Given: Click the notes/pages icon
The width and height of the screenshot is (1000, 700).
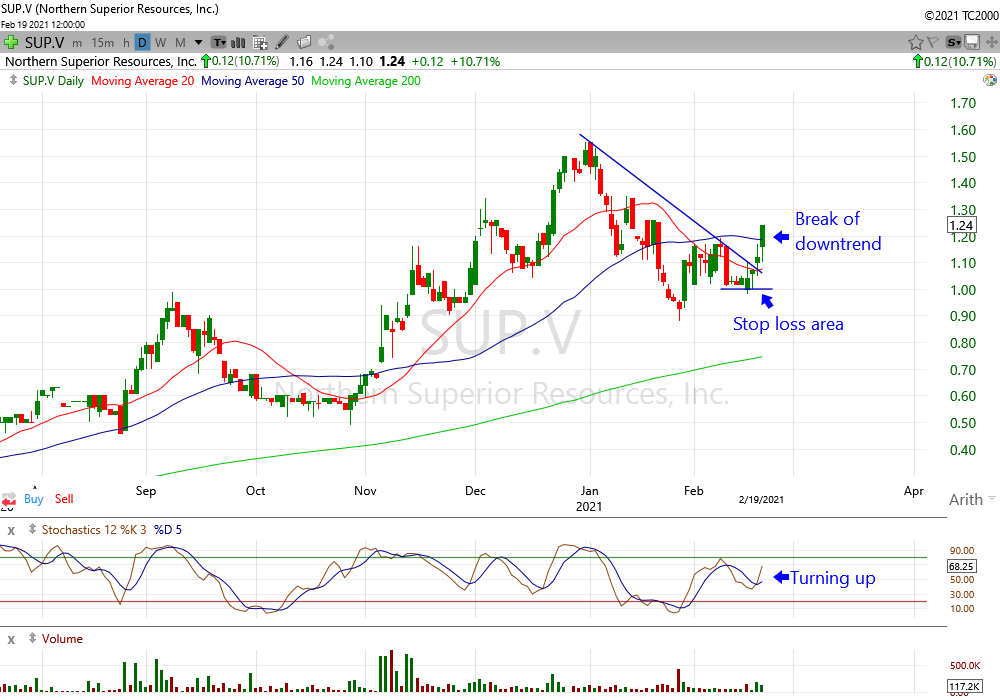Looking at the screenshot, I should pos(304,42).
